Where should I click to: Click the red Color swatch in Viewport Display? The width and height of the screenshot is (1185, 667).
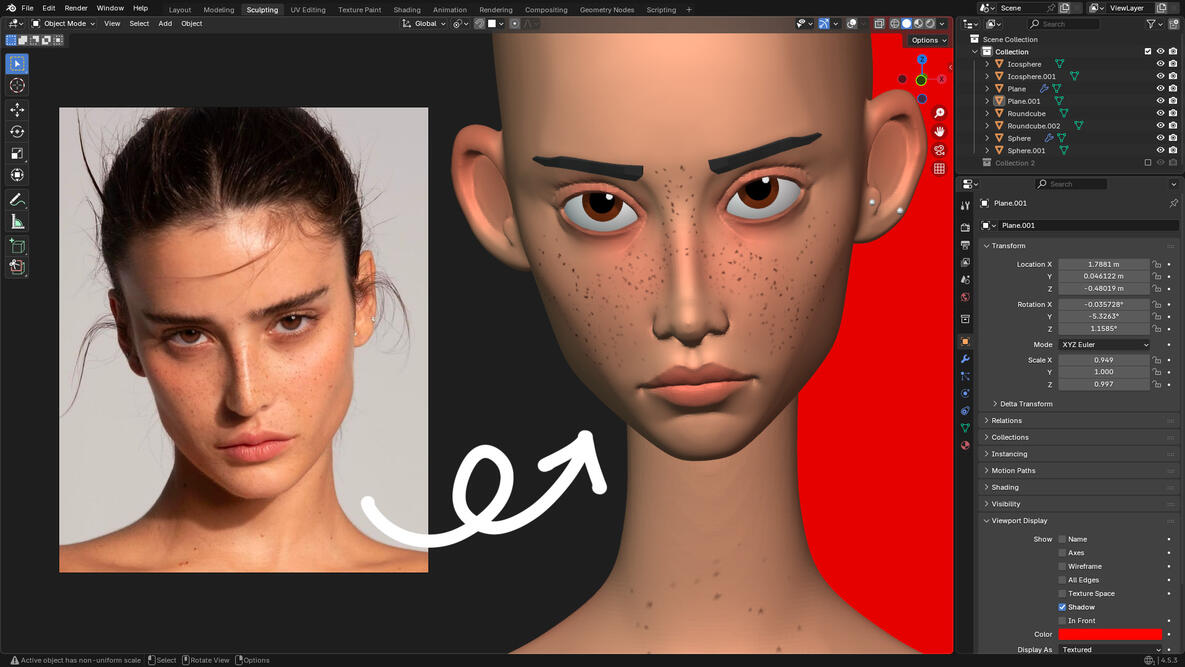[1110, 634]
